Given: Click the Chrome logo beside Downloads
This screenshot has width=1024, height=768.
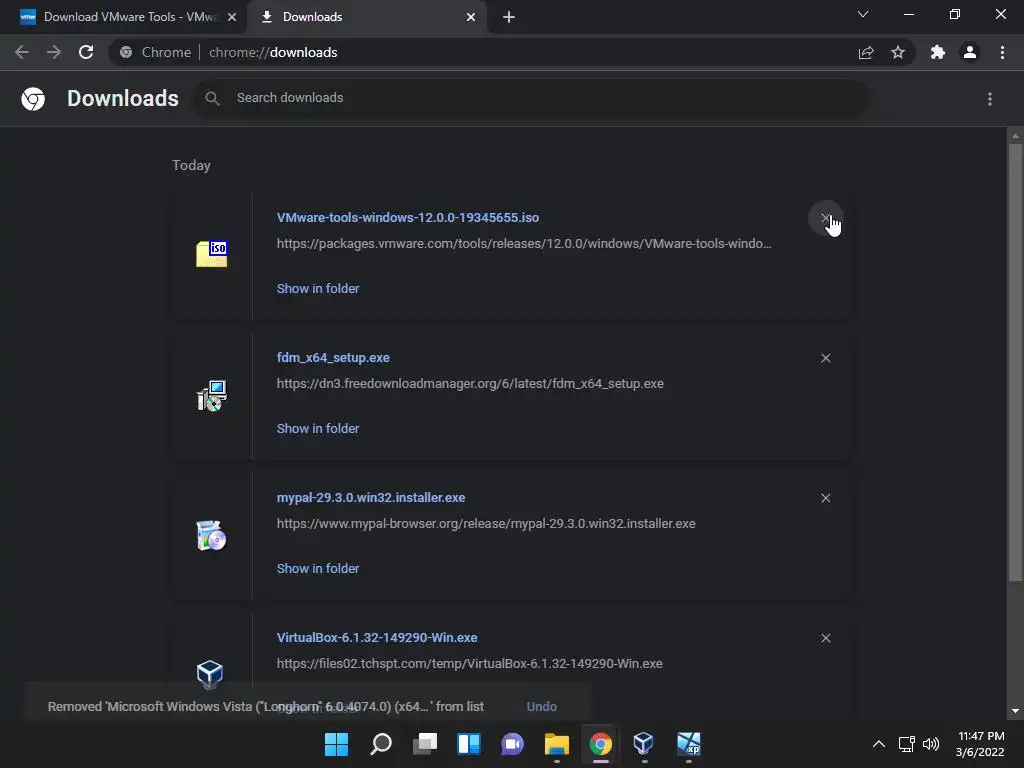Looking at the screenshot, I should click(x=33, y=99).
